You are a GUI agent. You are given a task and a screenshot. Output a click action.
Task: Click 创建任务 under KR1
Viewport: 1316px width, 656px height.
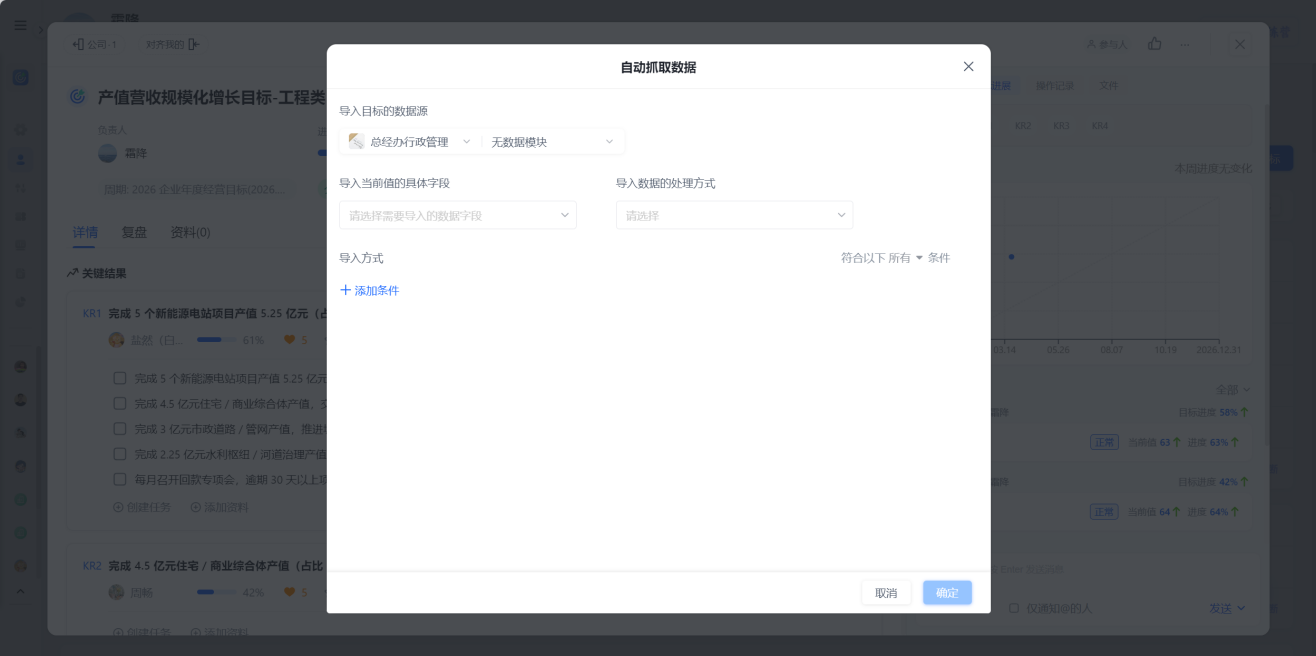click(x=142, y=507)
